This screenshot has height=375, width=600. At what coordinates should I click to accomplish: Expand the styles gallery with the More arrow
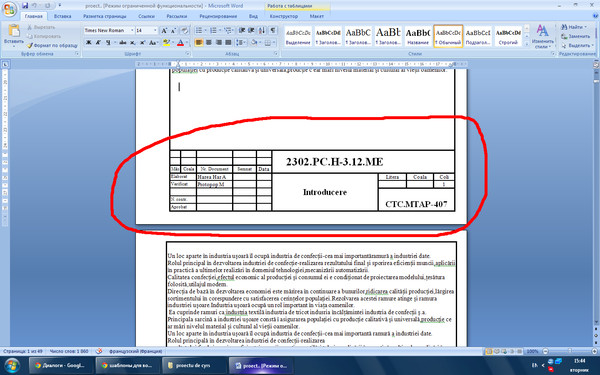pos(527,44)
